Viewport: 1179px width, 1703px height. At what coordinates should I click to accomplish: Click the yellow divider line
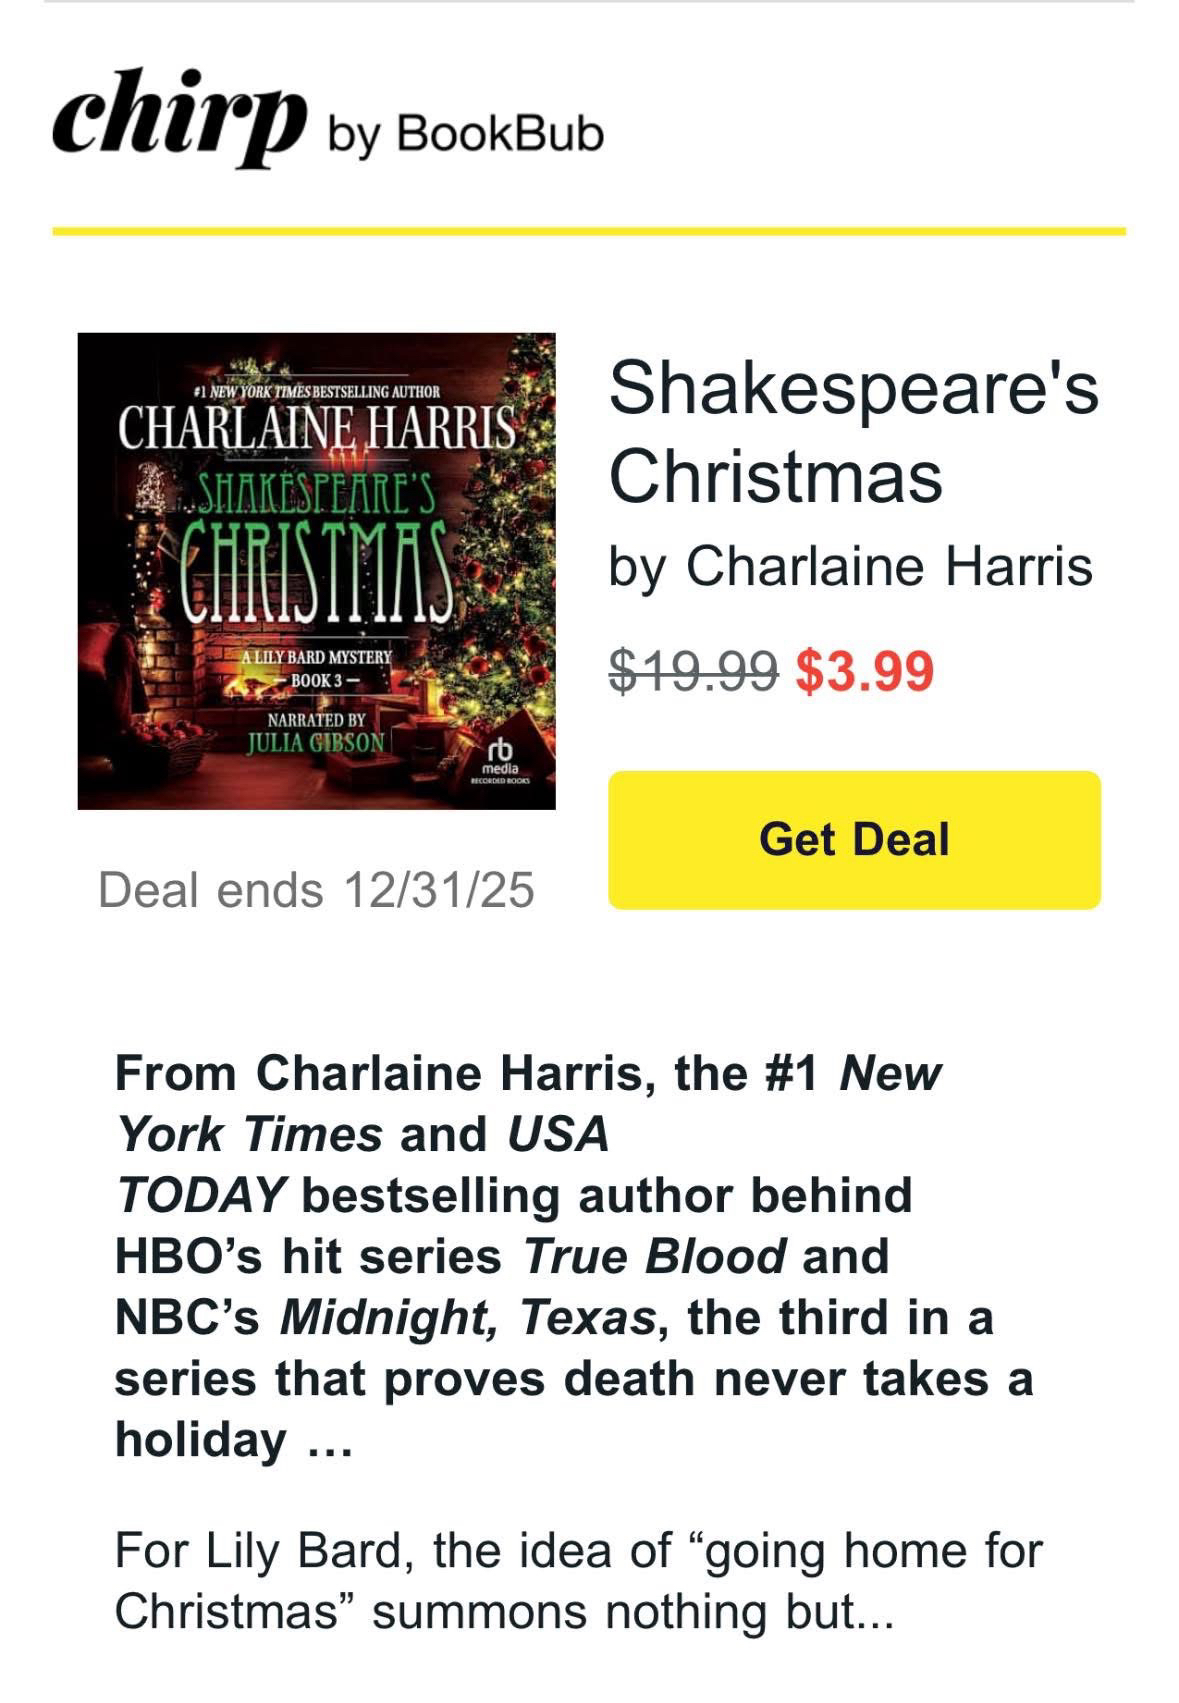589,231
